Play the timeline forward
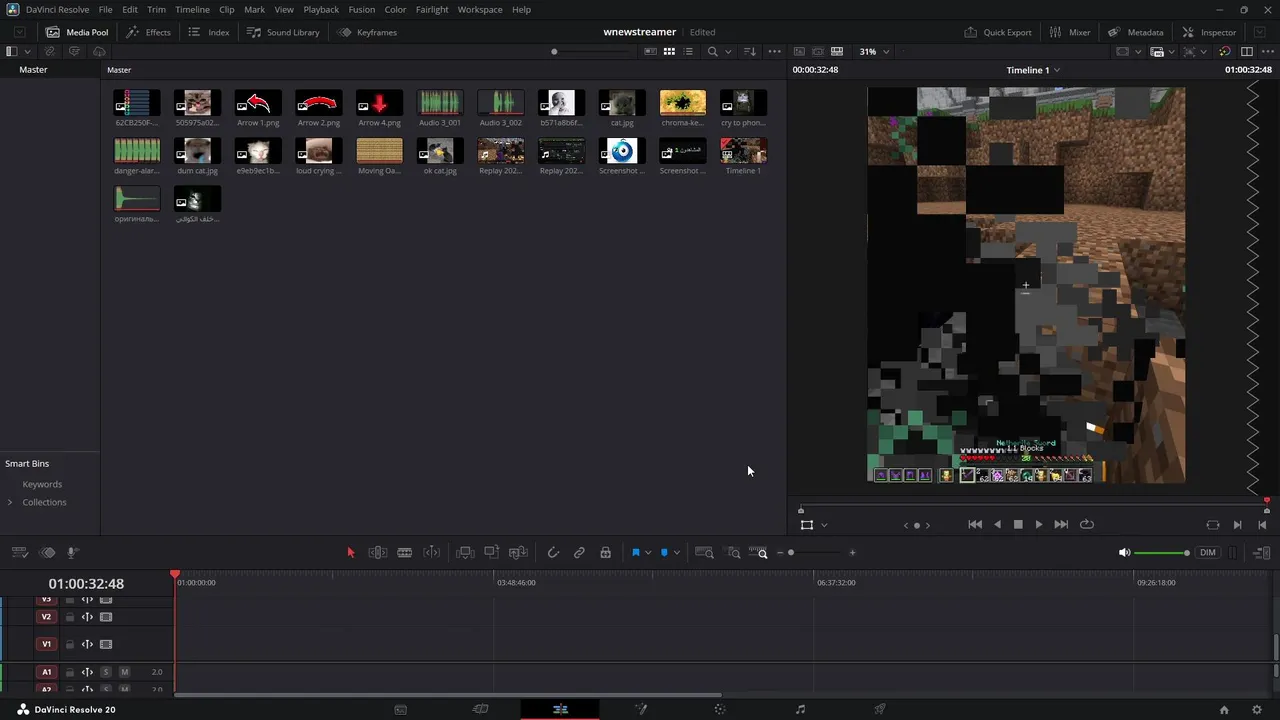1280x720 pixels. pyautogui.click(x=1039, y=524)
